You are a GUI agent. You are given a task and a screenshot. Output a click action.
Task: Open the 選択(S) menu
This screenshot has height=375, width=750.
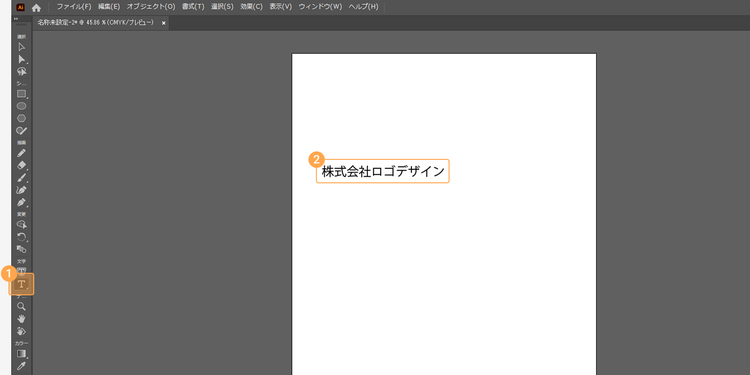coord(222,7)
